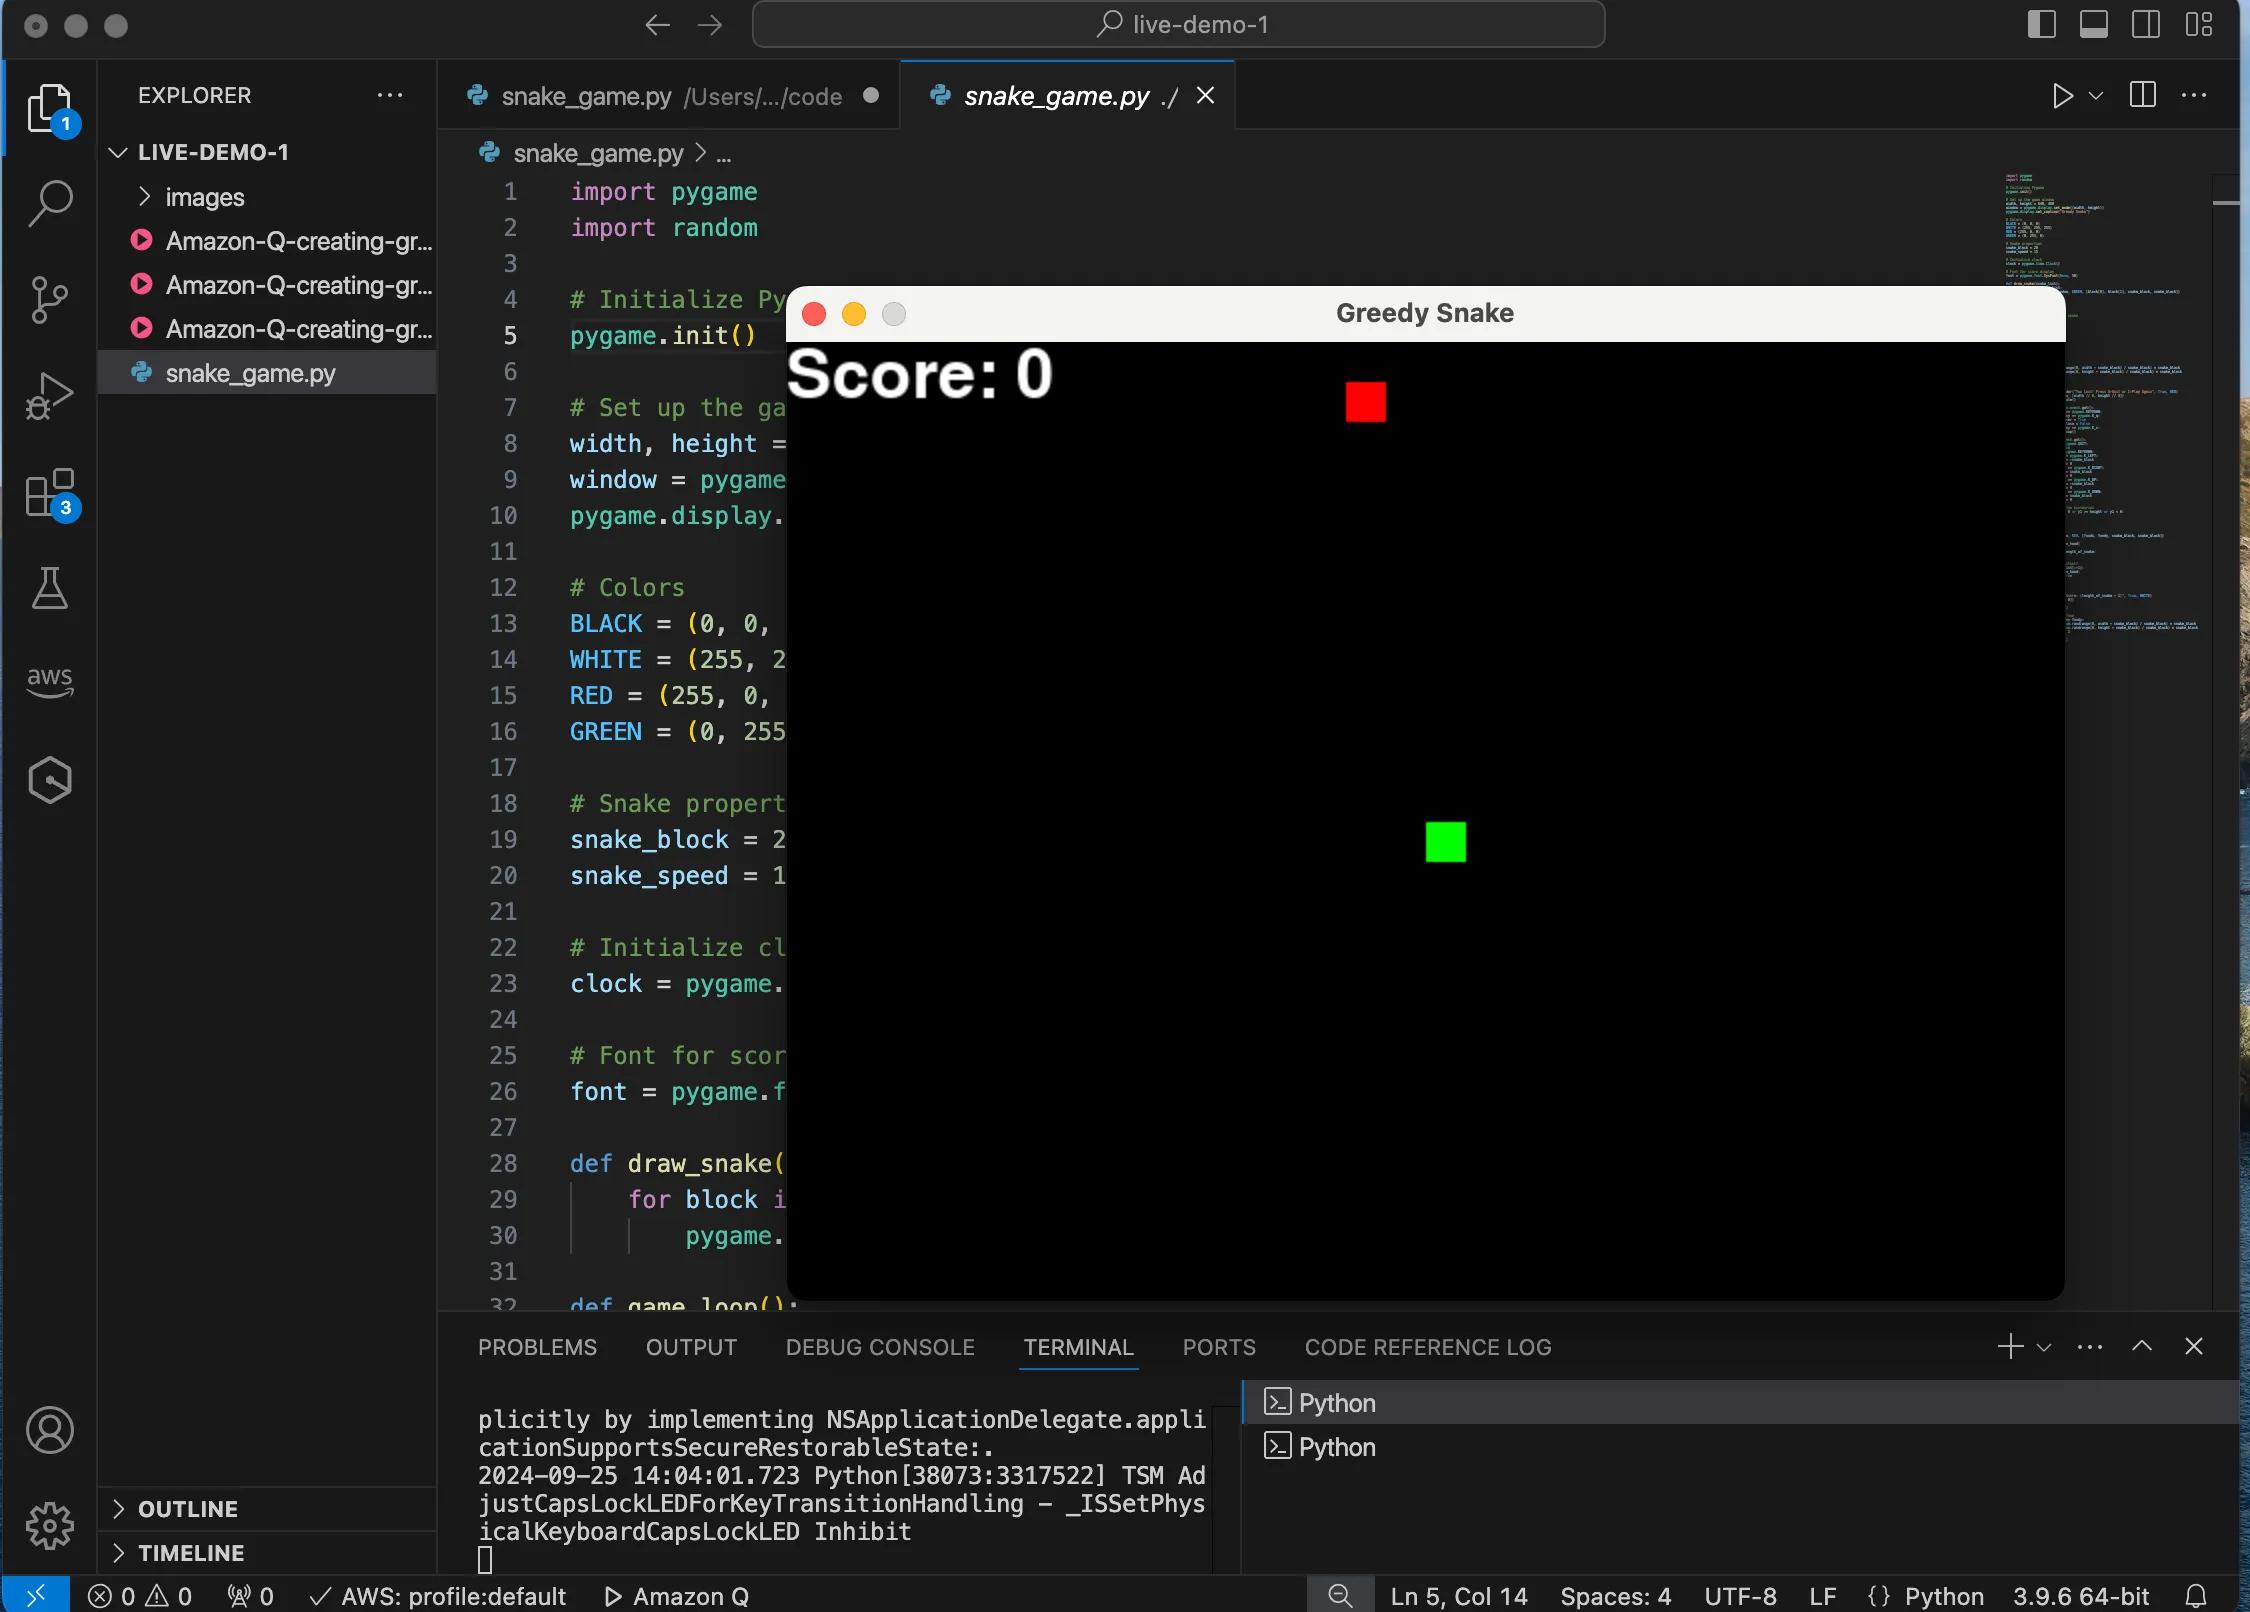This screenshot has width=2250, height=1612.
Task: Open the new terminal profile dropdown
Action: click(2044, 1347)
